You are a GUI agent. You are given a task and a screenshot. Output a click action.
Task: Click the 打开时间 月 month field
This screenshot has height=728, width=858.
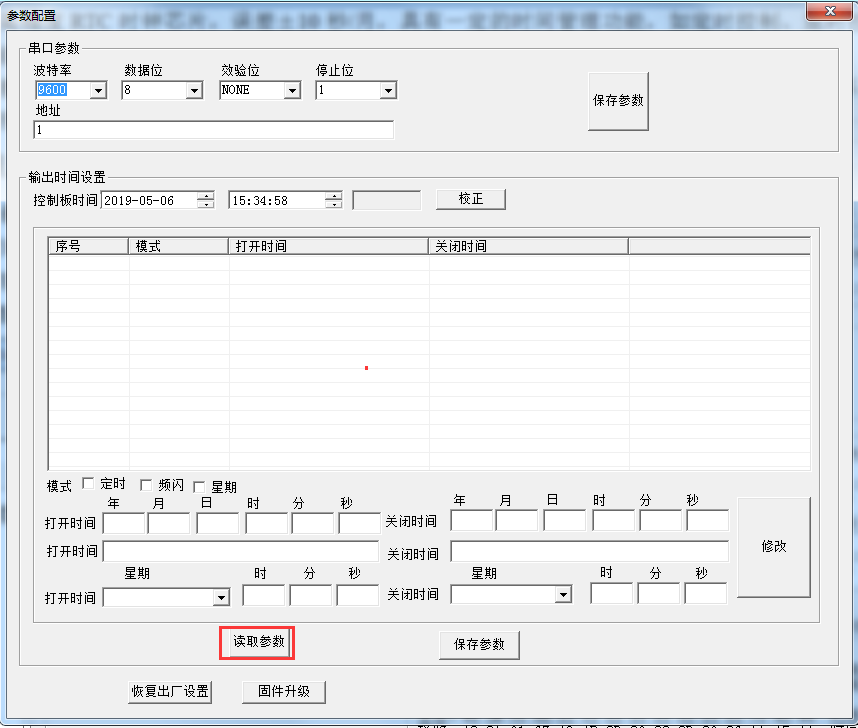click(169, 523)
